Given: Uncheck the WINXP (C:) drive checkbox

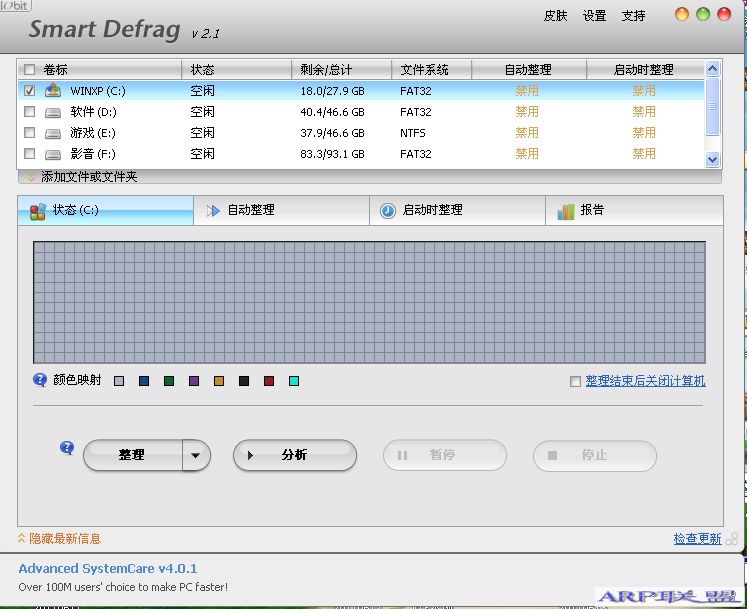Looking at the screenshot, I should pyautogui.click(x=30, y=90).
